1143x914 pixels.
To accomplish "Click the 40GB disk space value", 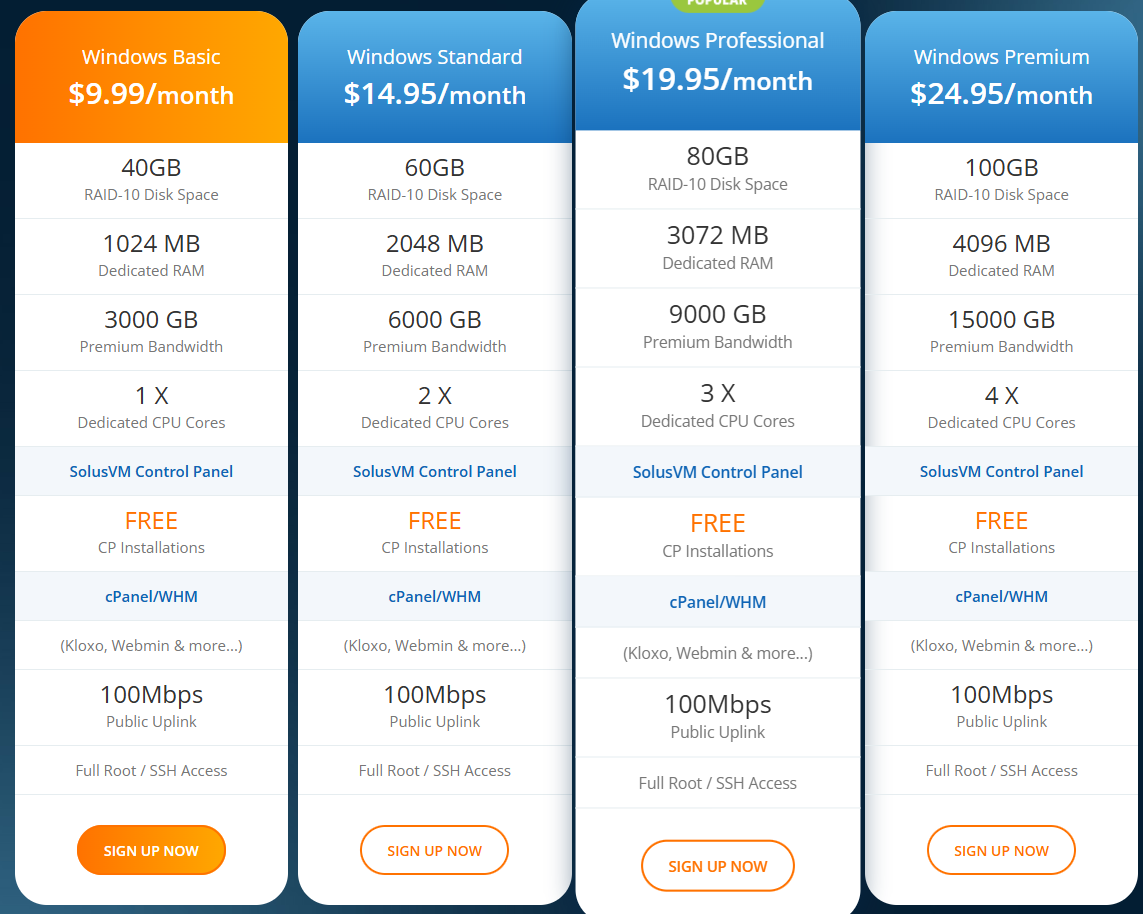I will click(x=151, y=168).
